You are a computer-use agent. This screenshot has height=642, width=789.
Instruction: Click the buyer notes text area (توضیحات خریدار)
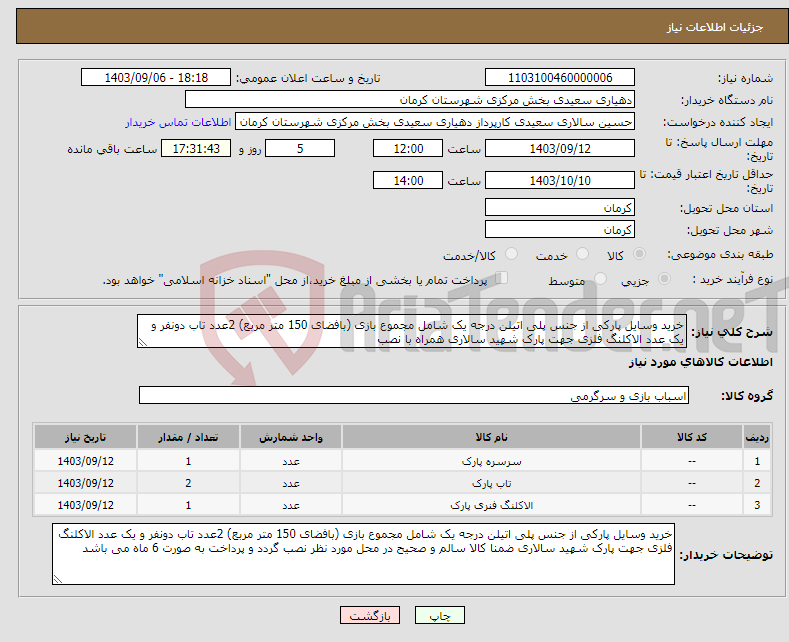coord(363,554)
